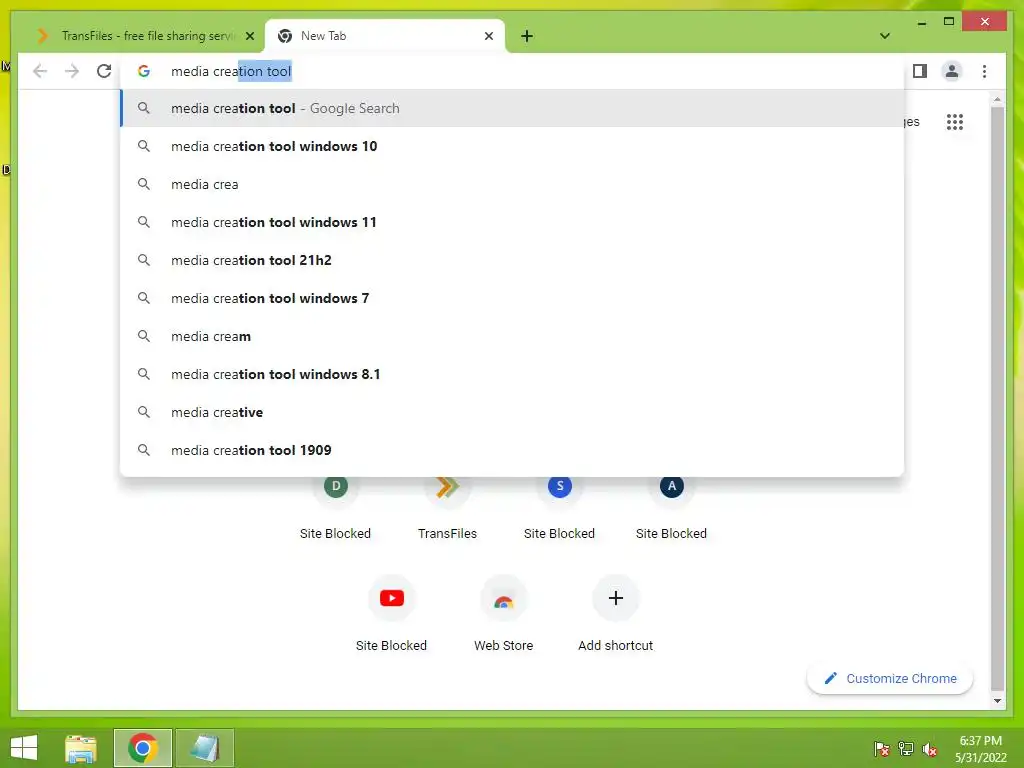The image size is (1024, 768).
Task: Go back using the back arrow
Action: pyautogui.click(x=40, y=71)
